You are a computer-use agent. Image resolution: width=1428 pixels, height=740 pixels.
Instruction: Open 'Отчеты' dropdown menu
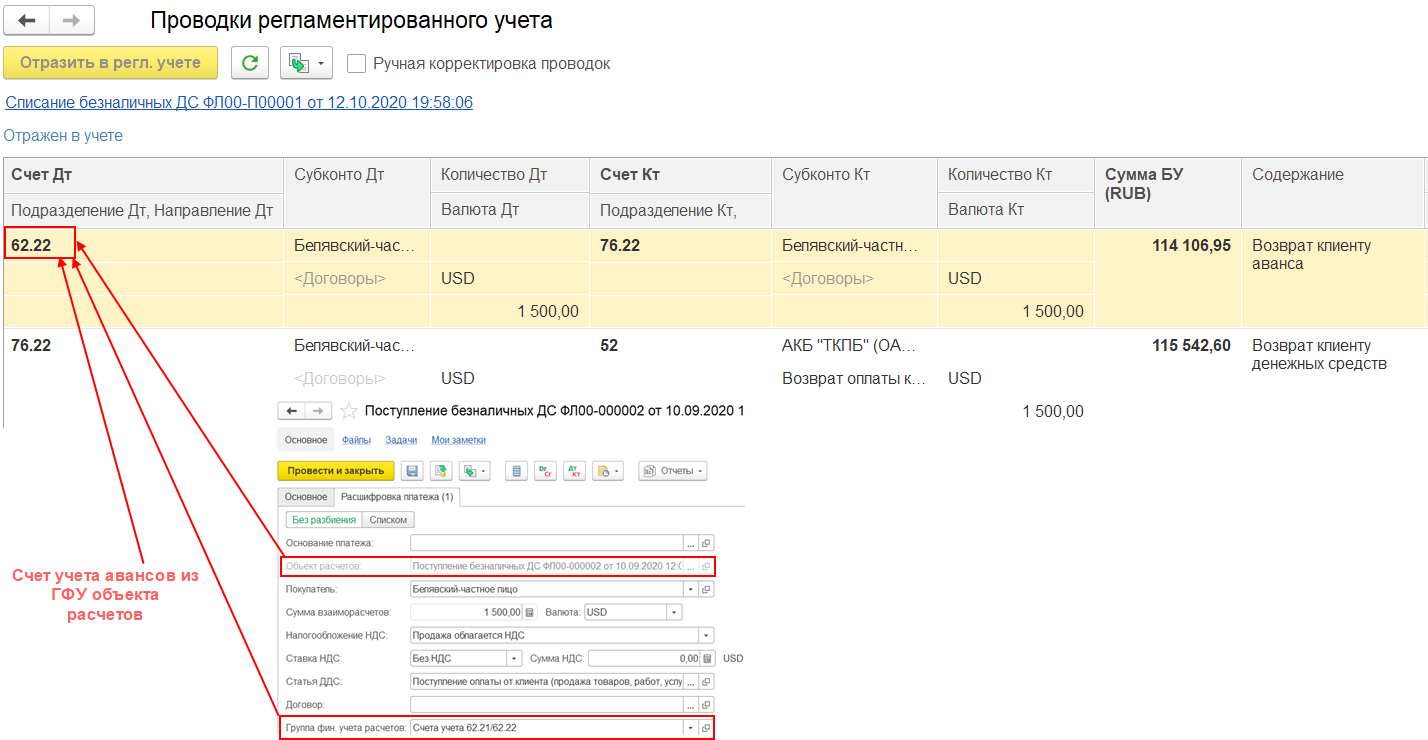[x=673, y=471]
